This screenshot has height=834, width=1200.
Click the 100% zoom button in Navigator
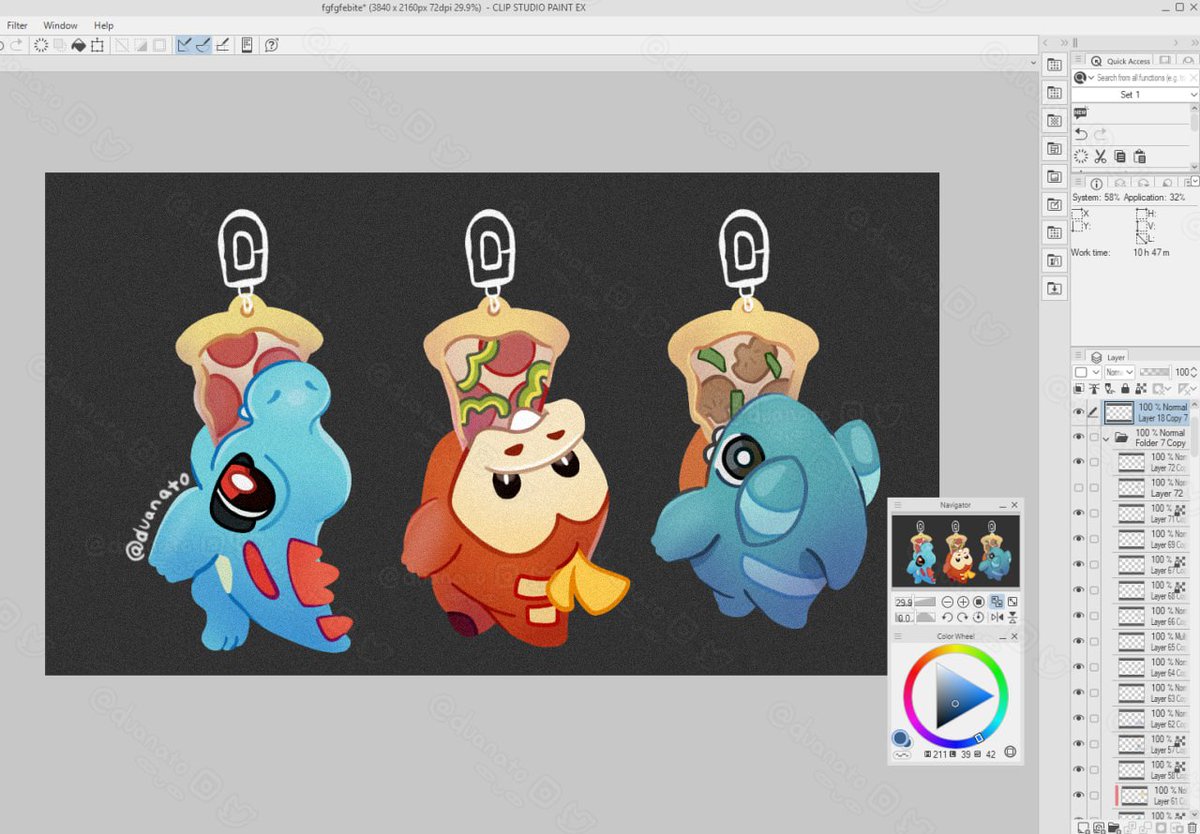980,602
